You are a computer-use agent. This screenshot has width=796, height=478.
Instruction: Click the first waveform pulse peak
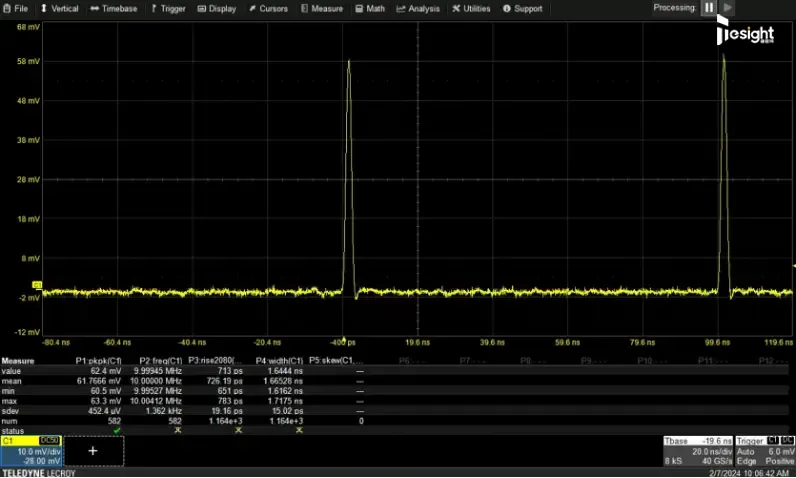[x=349, y=61]
